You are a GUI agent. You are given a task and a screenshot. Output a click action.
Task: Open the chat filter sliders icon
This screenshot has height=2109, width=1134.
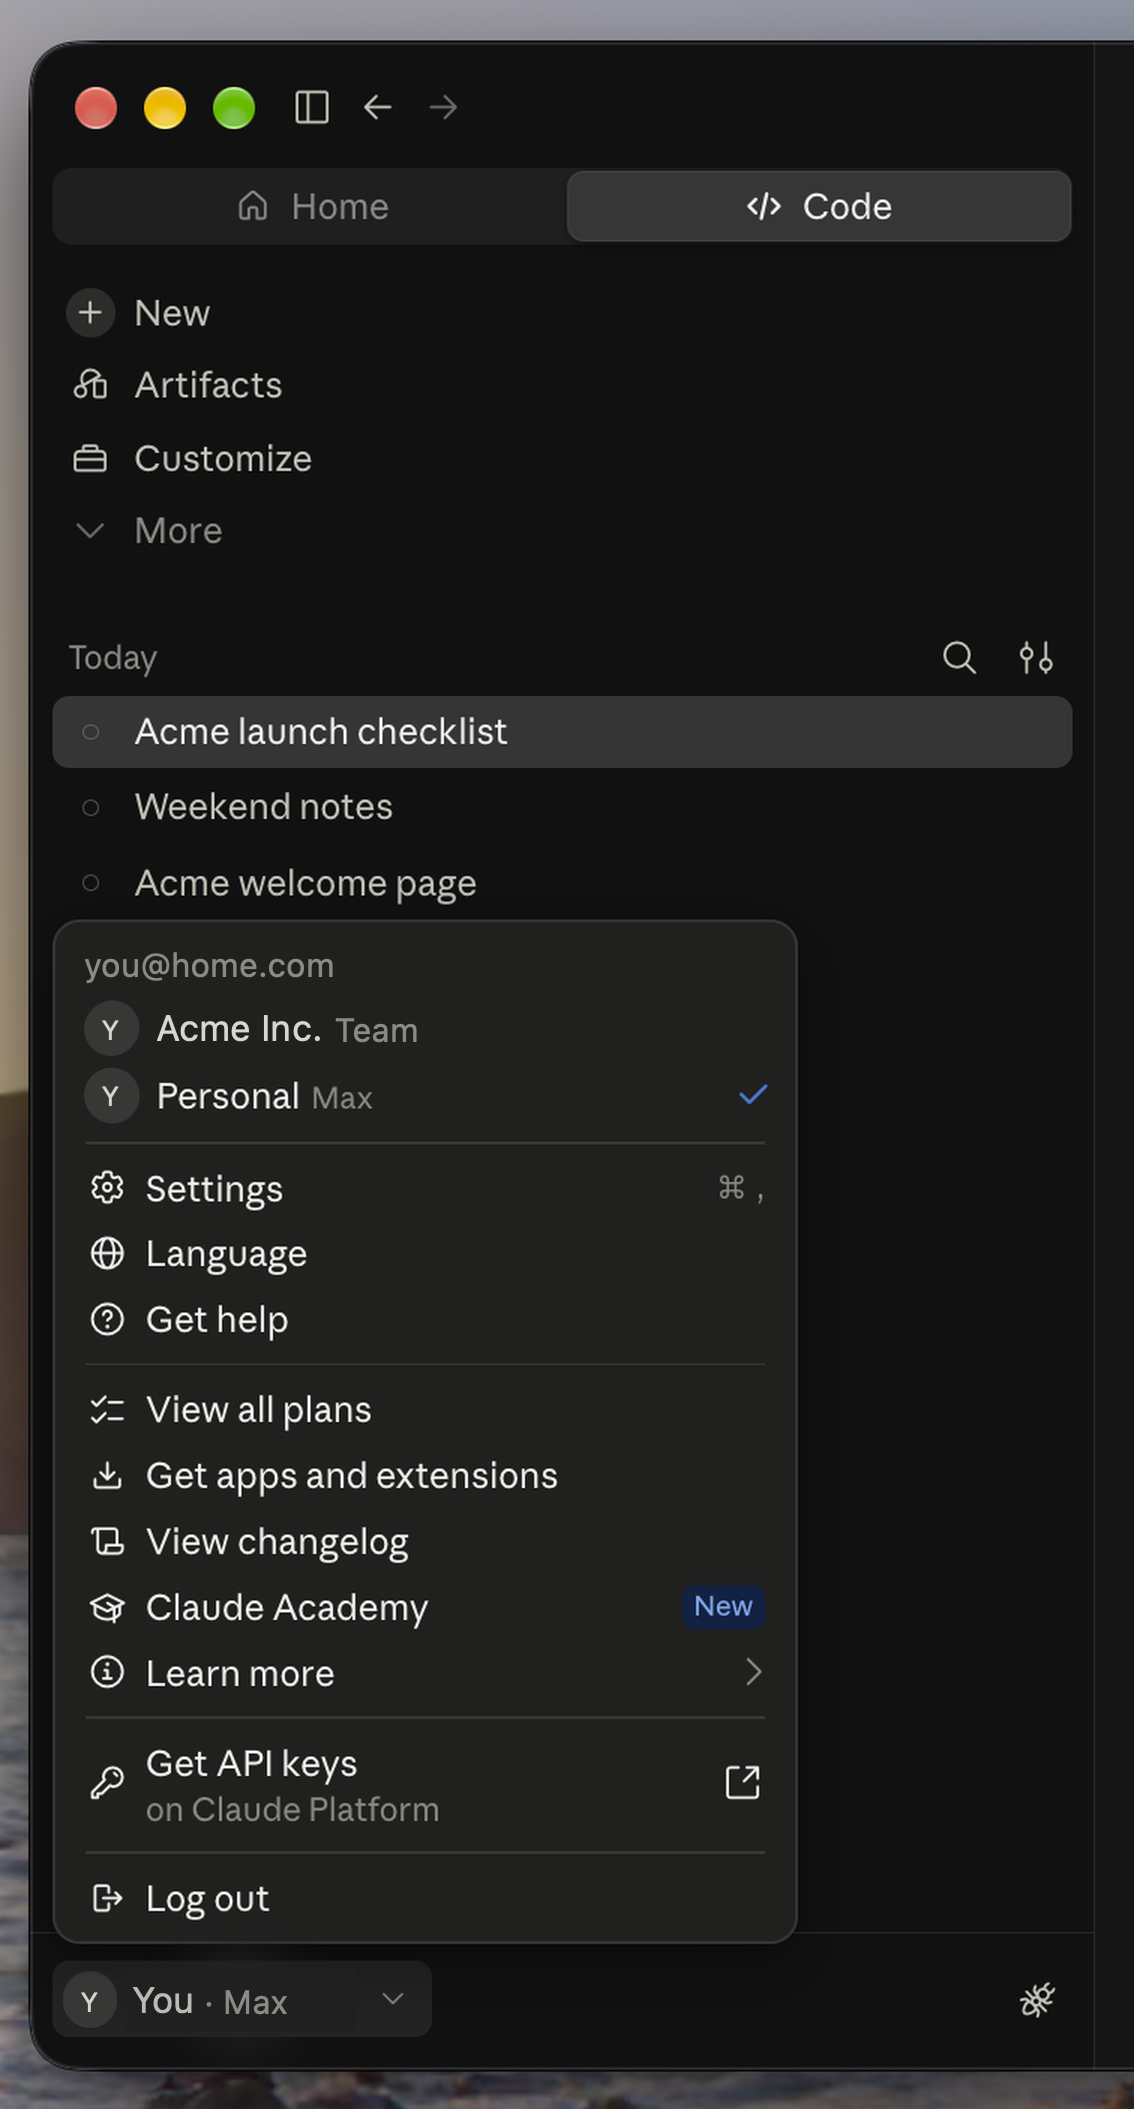(1036, 658)
